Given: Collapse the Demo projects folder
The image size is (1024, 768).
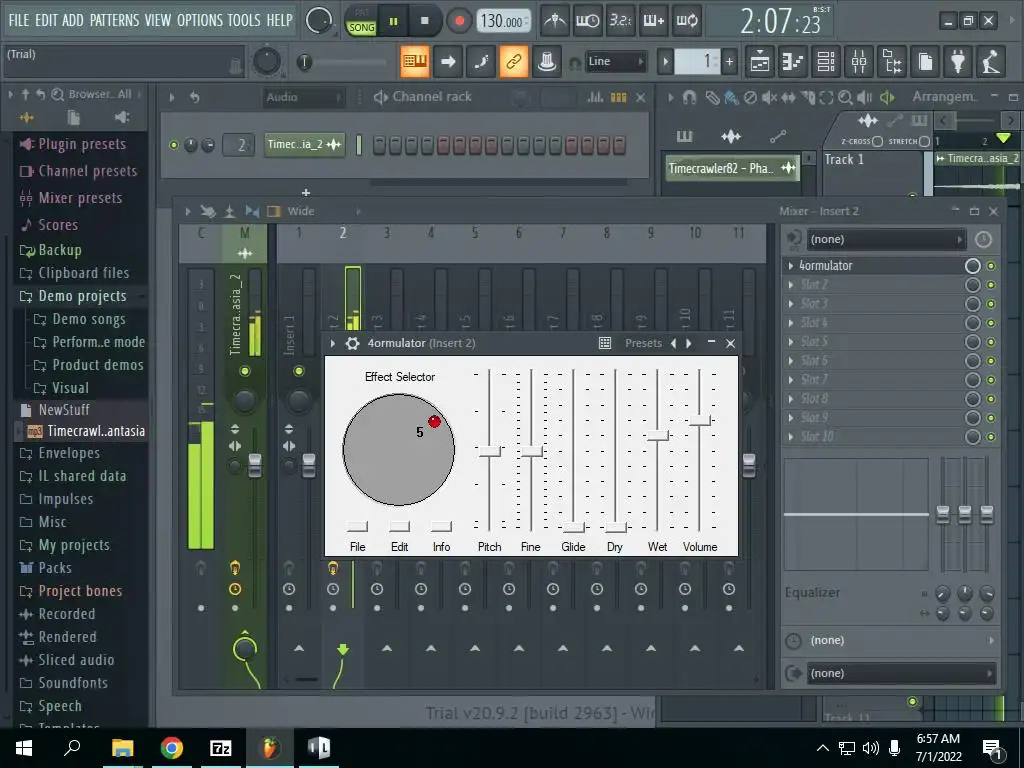Looking at the screenshot, I should coord(82,296).
